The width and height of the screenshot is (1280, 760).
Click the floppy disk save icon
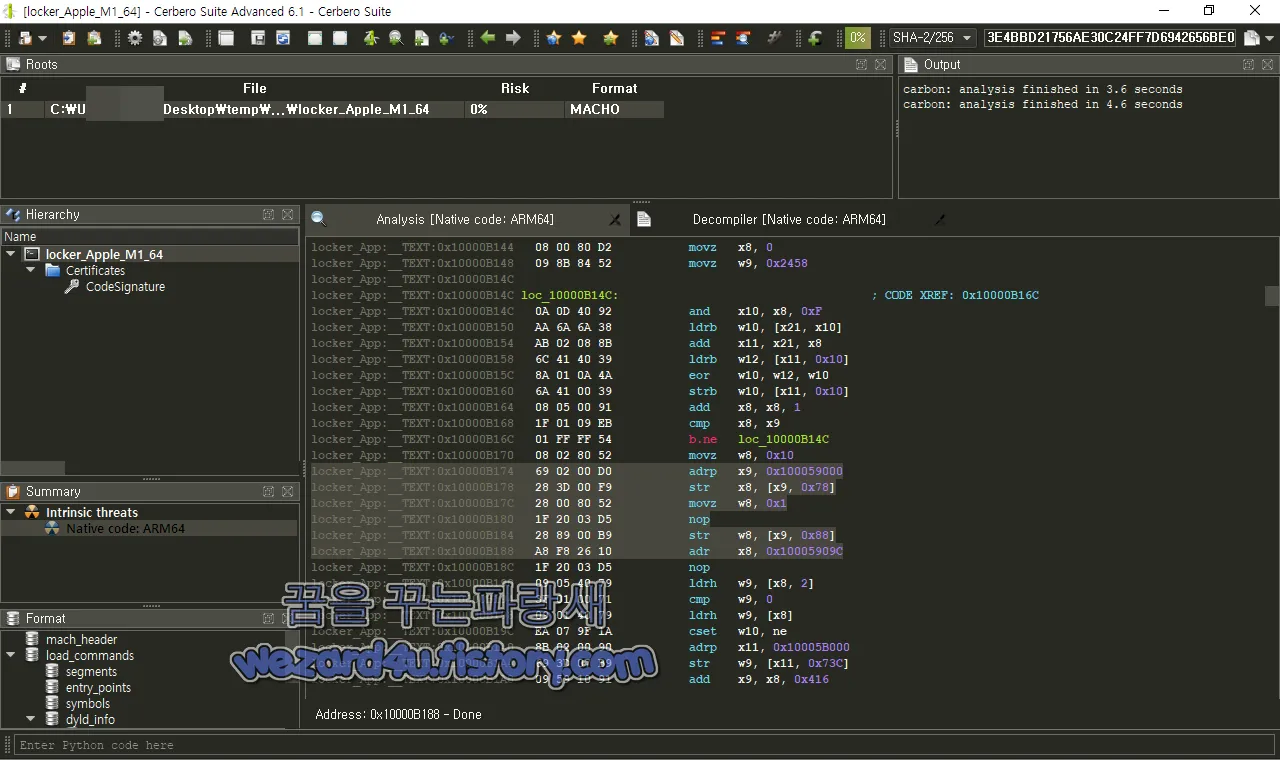pyautogui.click(x=258, y=38)
